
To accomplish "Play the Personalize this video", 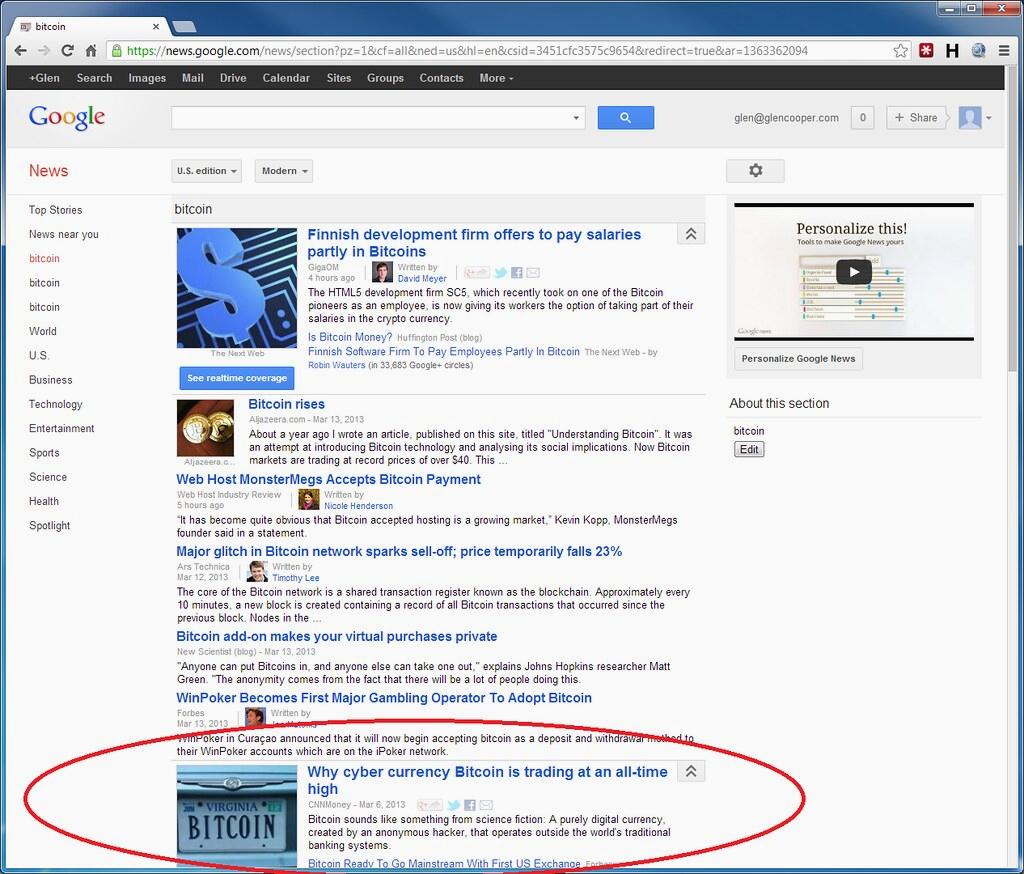I will pos(854,272).
